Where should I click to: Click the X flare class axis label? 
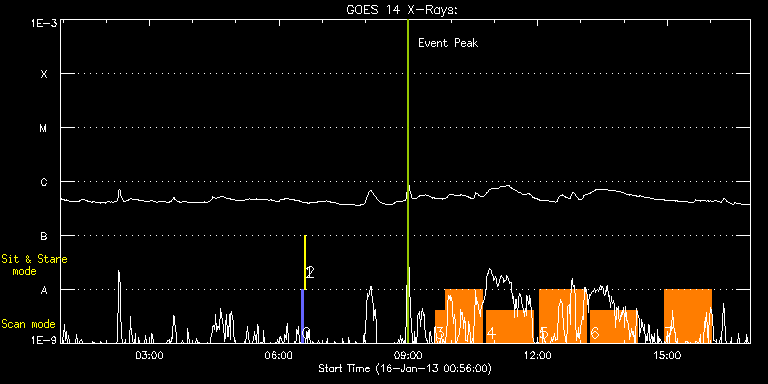point(44,74)
